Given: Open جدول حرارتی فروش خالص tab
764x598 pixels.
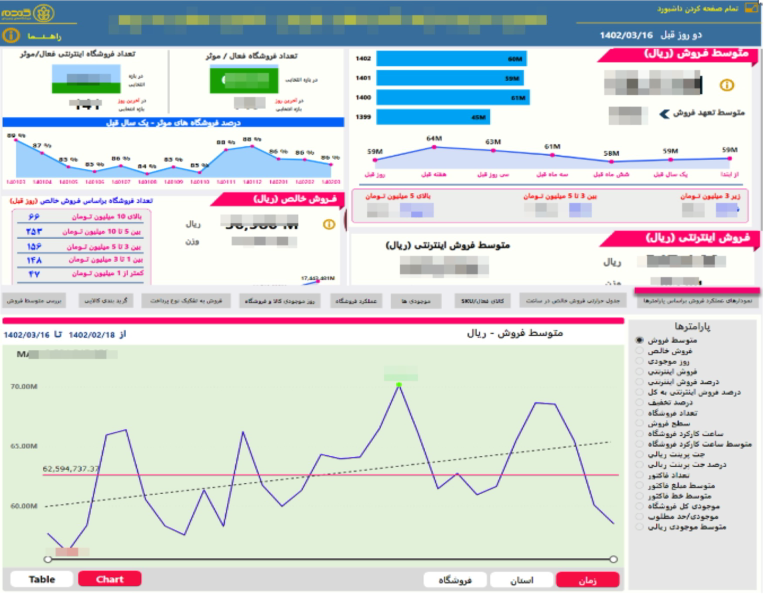Looking at the screenshot, I should pyautogui.click(x=573, y=301).
